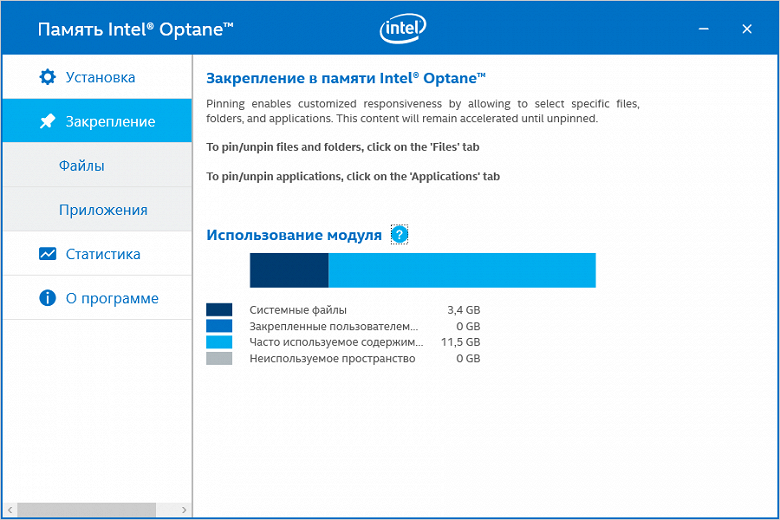Minimize the Intel Optane window

point(701,29)
